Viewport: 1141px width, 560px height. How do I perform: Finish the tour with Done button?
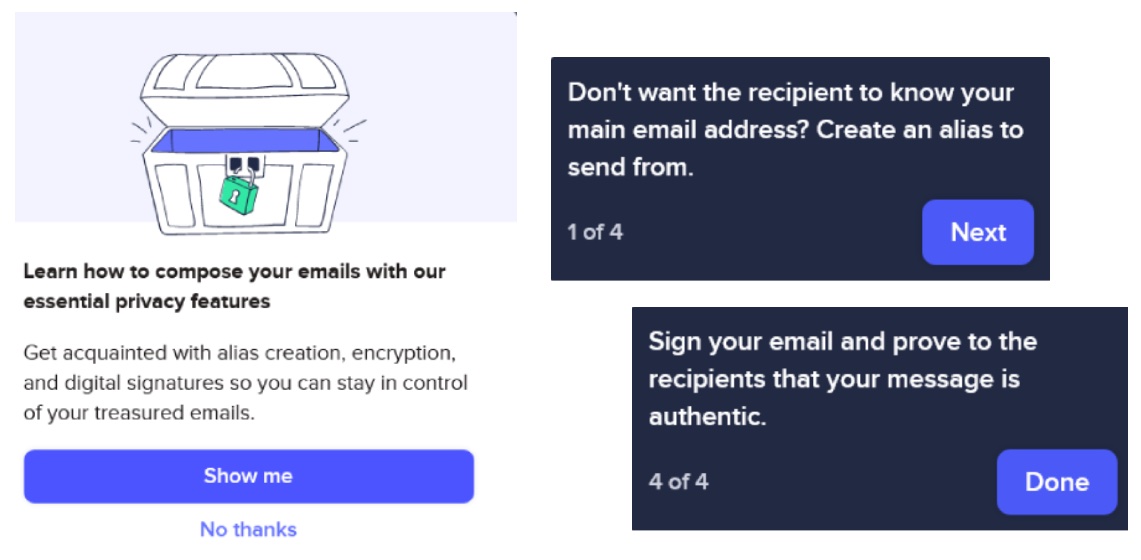(1057, 482)
